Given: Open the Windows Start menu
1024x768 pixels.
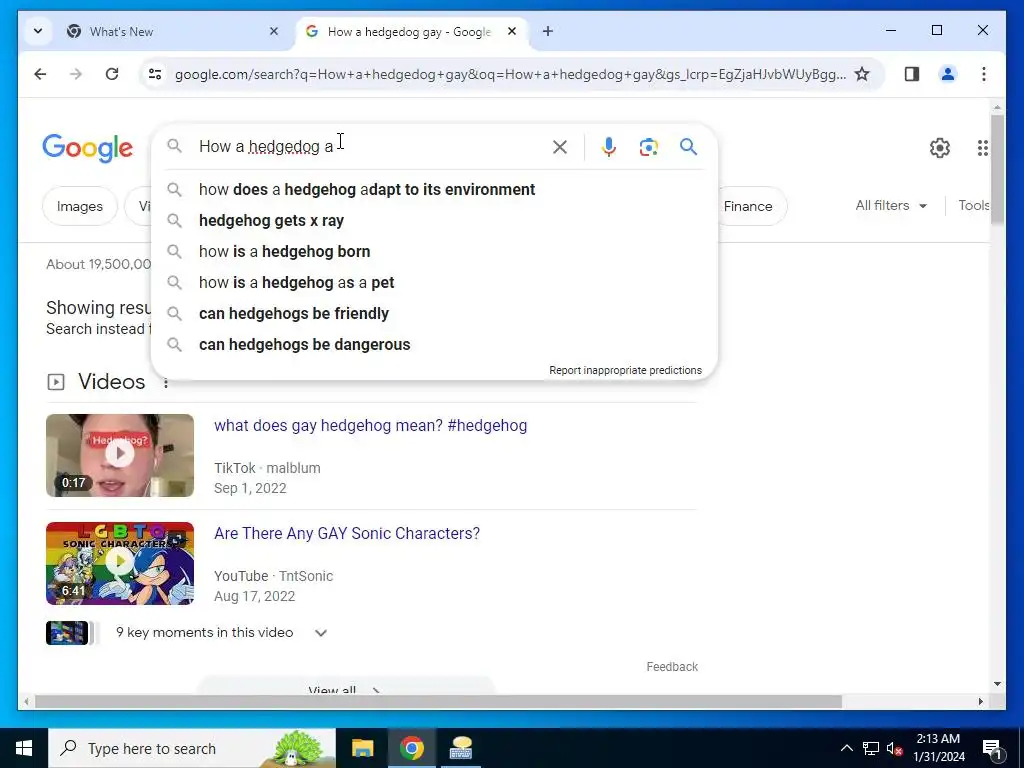Looking at the screenshot, I should pos(24,748).
